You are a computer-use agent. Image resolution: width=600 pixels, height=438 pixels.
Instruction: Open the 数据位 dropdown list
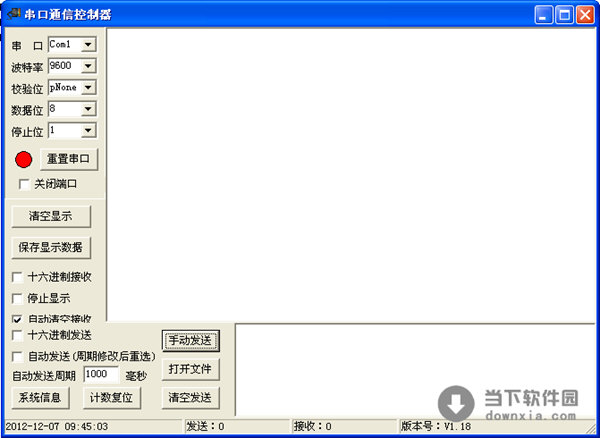coord(88,108)
